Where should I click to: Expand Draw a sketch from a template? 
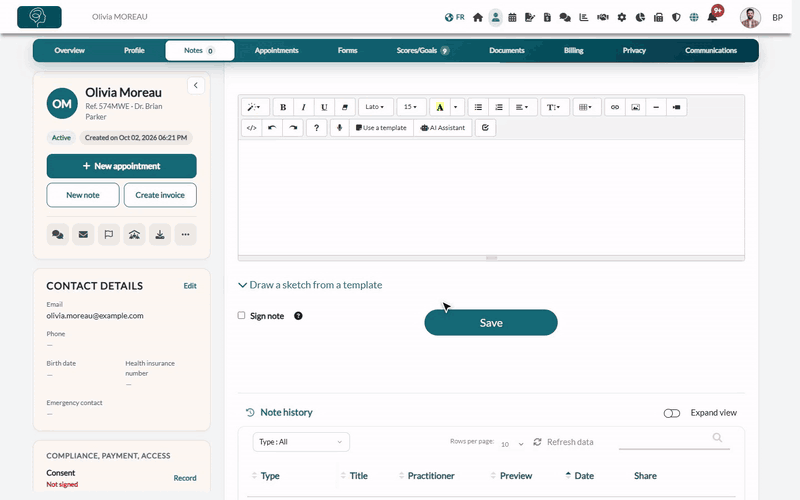click(310, 285)
